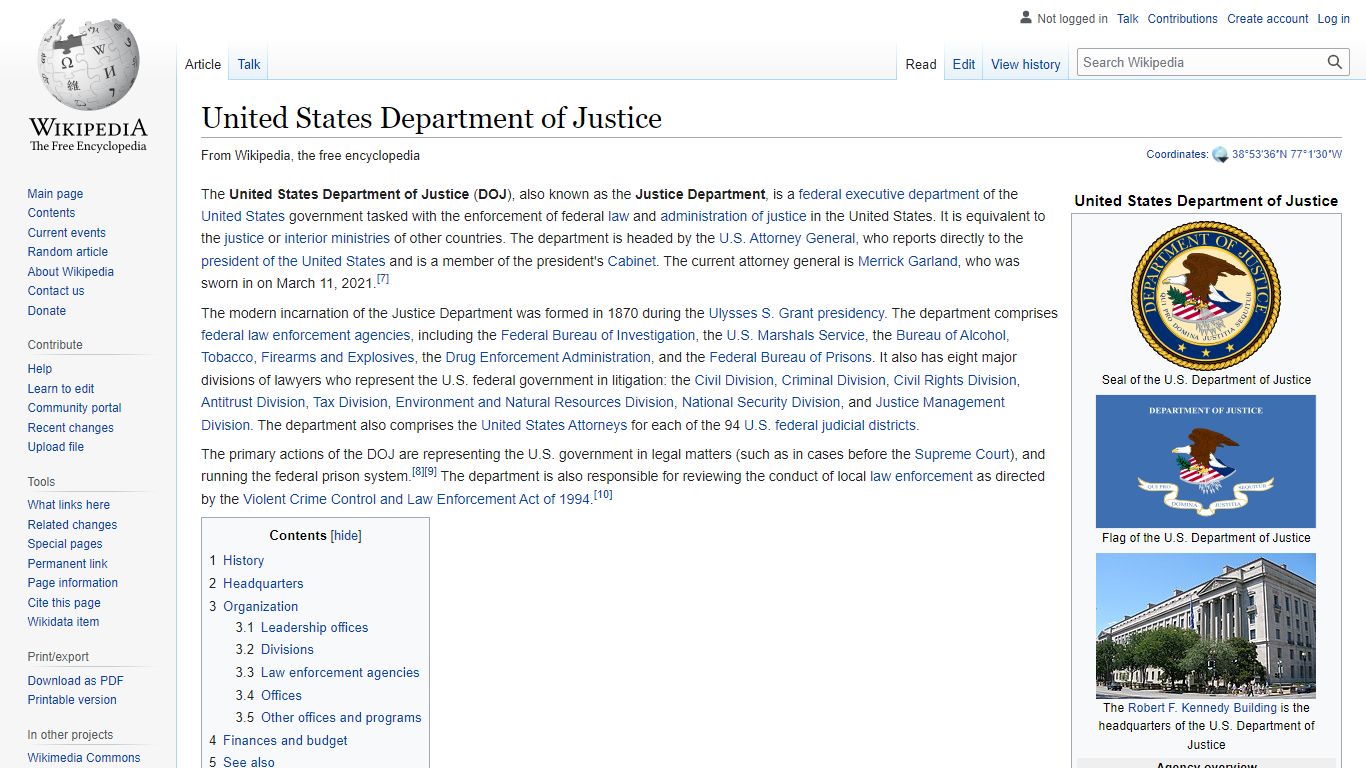
Task: Open the coordinates 38°53′36″N 77°1′30″W link
Action: (x=1287, y=155)
